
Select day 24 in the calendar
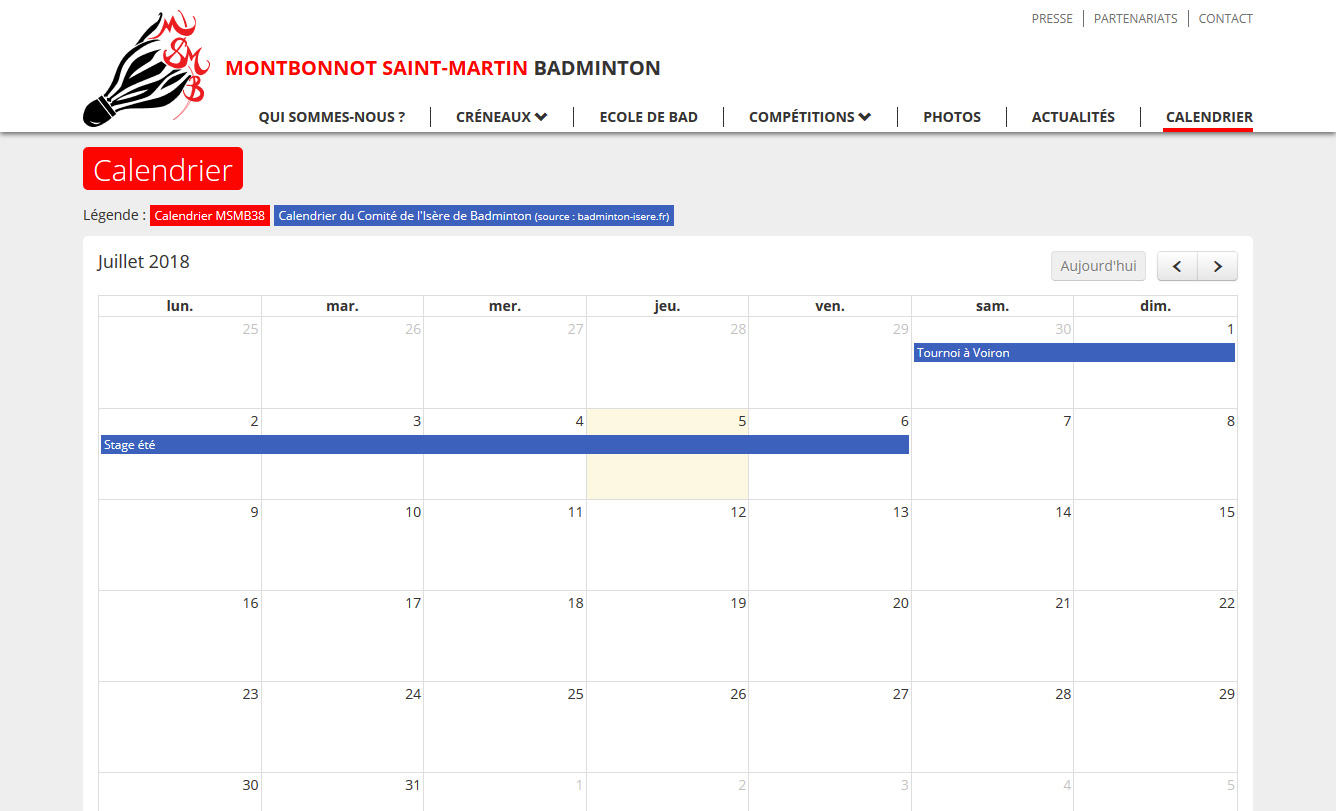pyautogui.click(x=343, y=727)
